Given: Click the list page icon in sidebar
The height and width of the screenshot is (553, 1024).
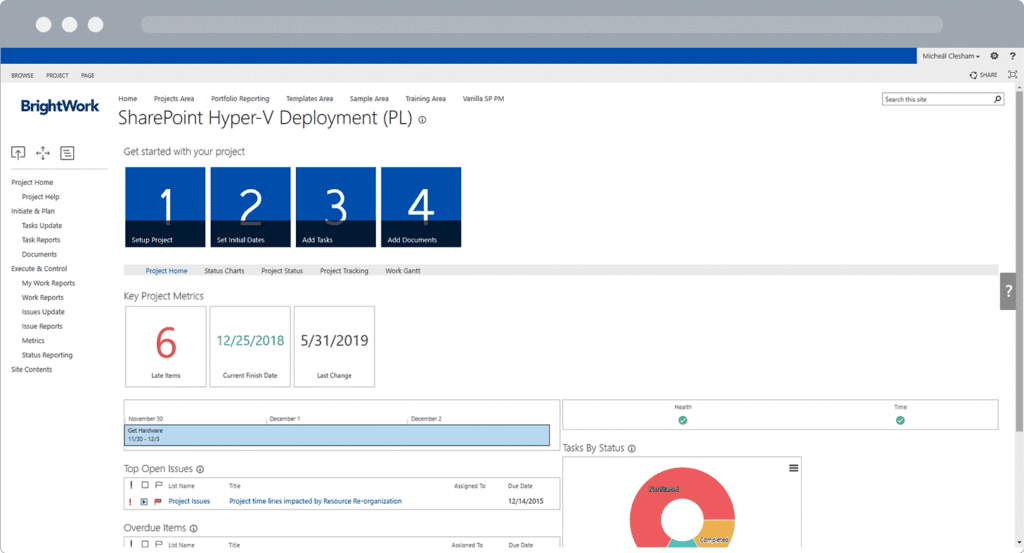Looking at the screenshot, I should (67, 153).
